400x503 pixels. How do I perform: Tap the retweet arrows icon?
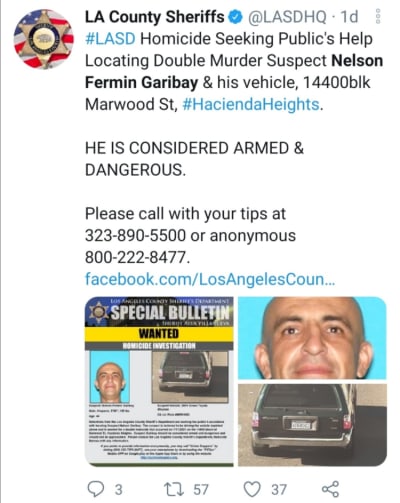pyautogui.click(x=174, y=489)
